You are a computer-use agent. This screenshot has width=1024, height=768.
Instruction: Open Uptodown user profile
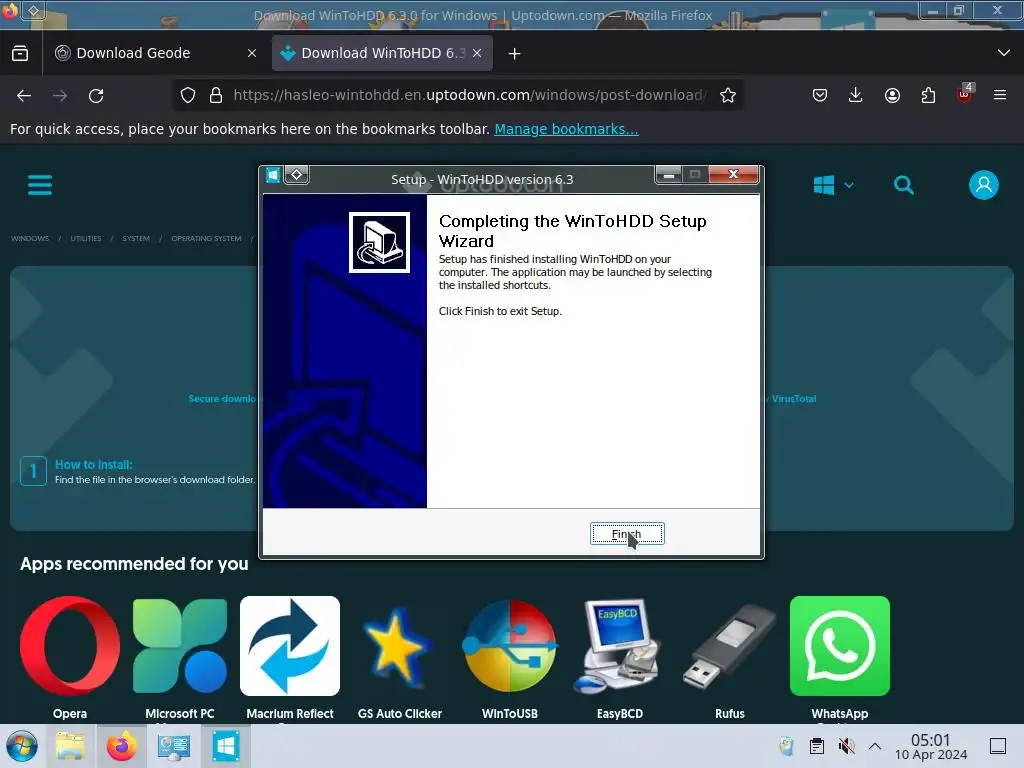click(x=984, y=185)
